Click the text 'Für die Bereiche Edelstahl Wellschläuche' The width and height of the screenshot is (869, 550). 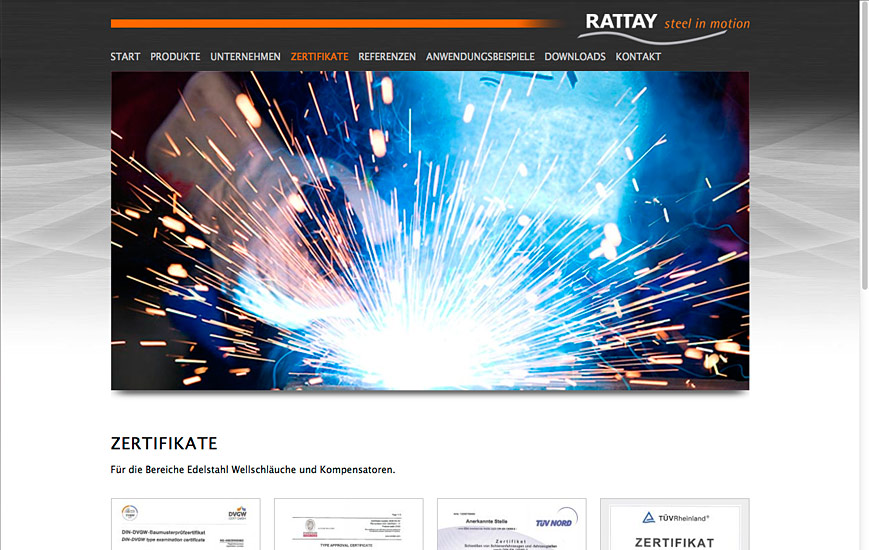(x=203, y=470)
